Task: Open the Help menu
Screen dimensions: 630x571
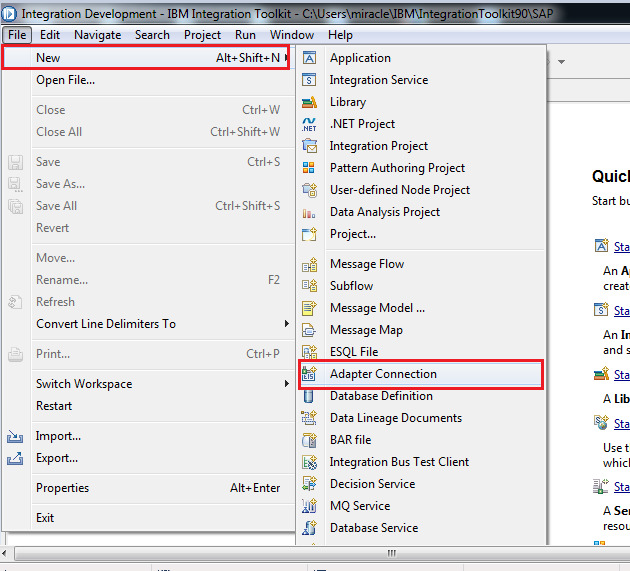Action: (340, 35)
